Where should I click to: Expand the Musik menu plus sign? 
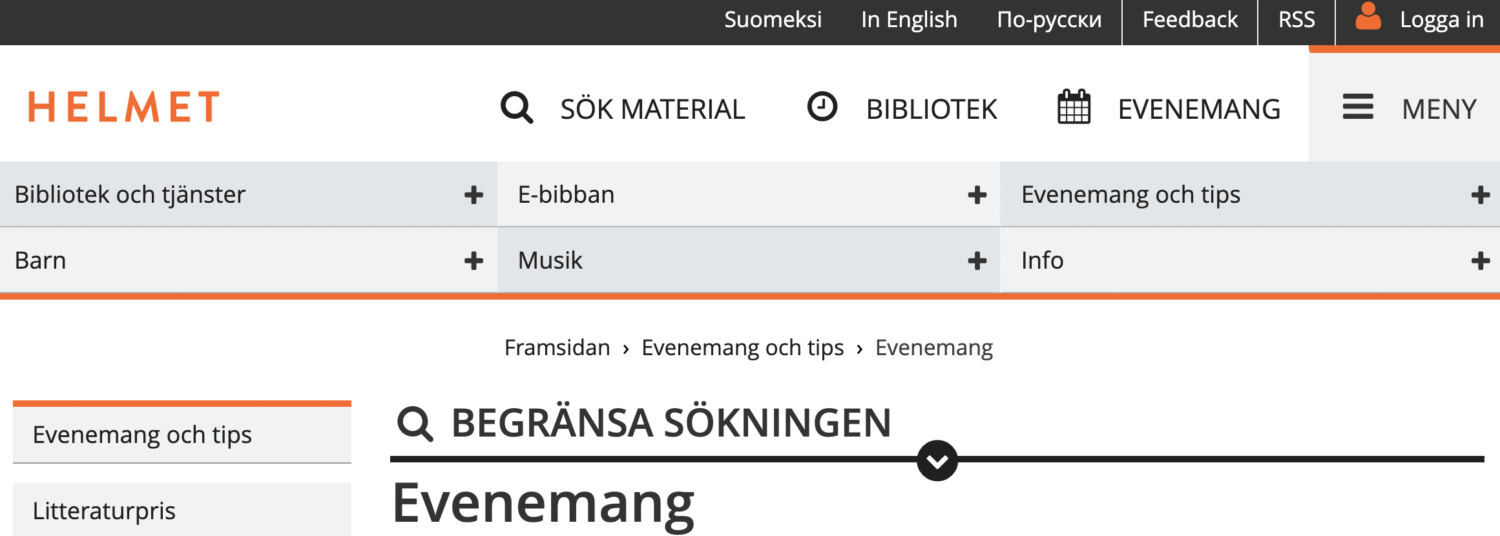coord(977,261)
